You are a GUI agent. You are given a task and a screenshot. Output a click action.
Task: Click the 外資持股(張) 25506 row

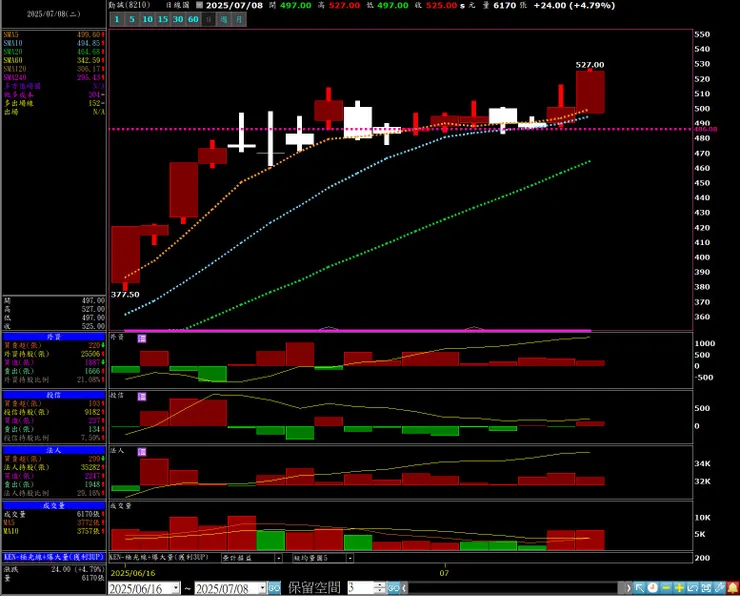point(54,354)
